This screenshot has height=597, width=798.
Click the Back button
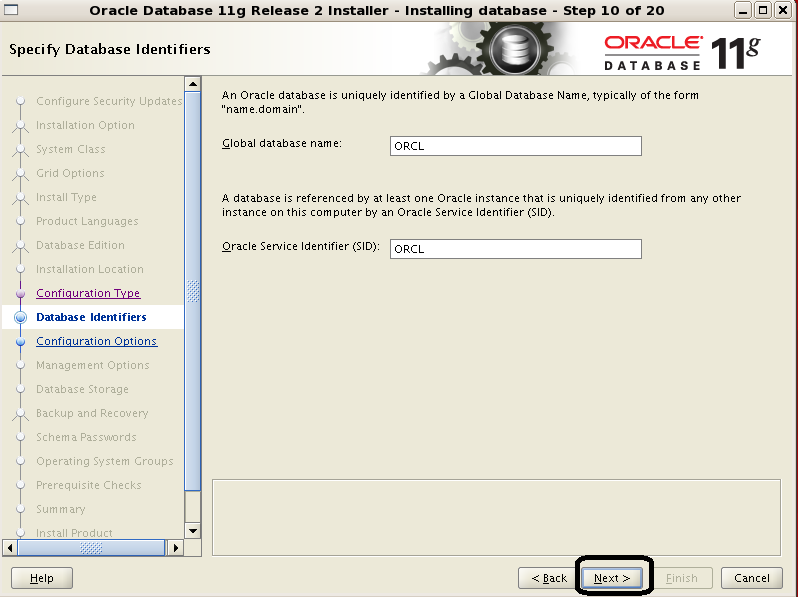549,578
